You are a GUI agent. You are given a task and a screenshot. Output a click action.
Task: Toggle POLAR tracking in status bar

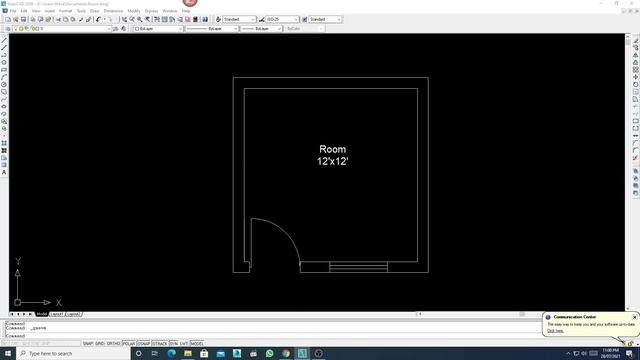pyautogui.click(x=129, y=344)
